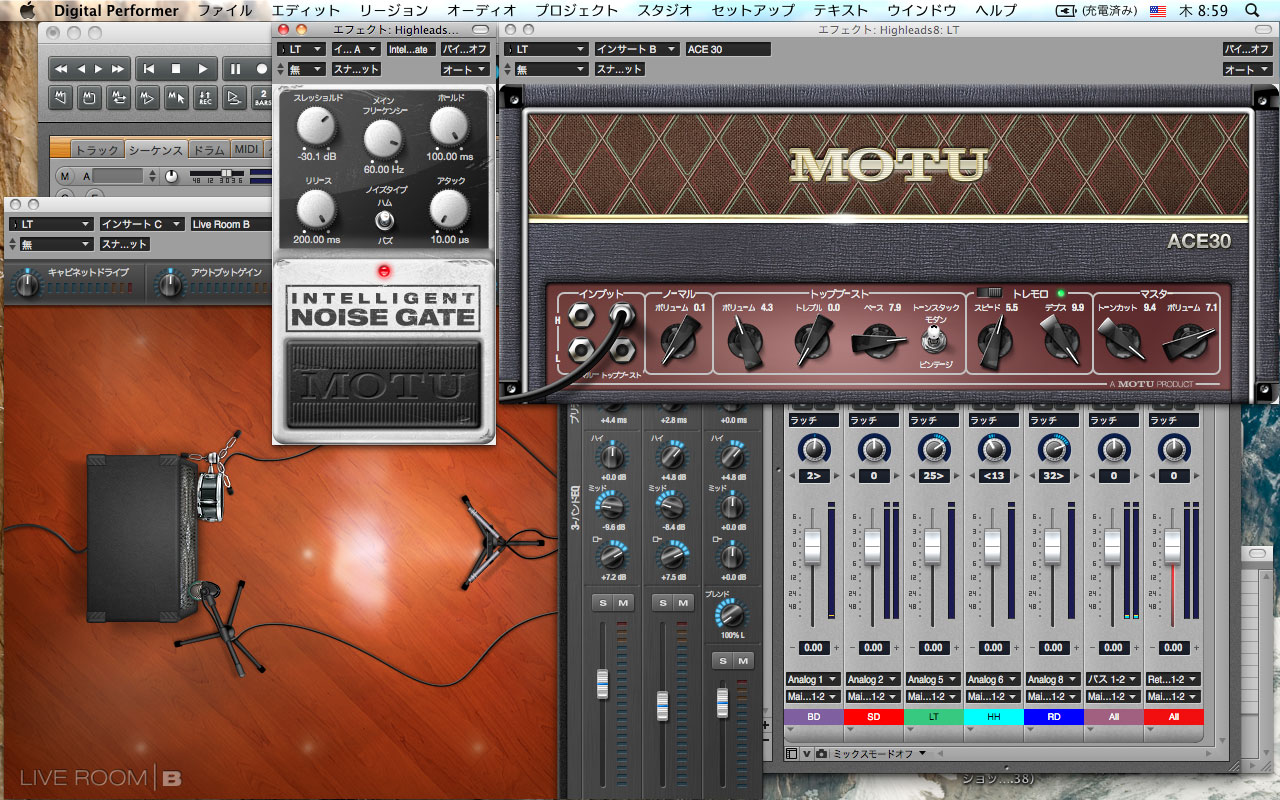1280x800 pixels.
Task: Mute the Live Room channel showing +2.8 ms
Action: (683, 602)
